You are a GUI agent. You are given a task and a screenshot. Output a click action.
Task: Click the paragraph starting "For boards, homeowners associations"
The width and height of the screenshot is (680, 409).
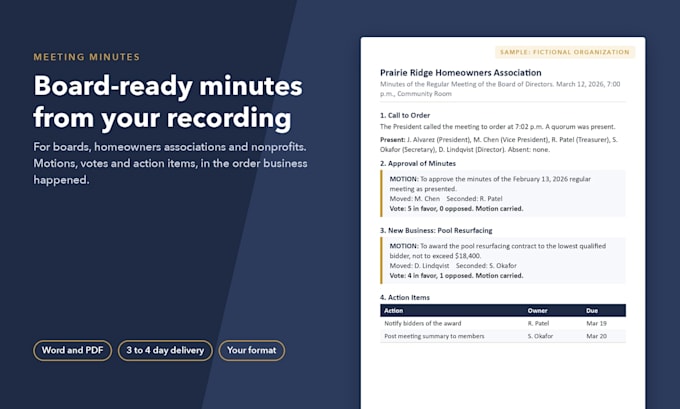point(170,164)
